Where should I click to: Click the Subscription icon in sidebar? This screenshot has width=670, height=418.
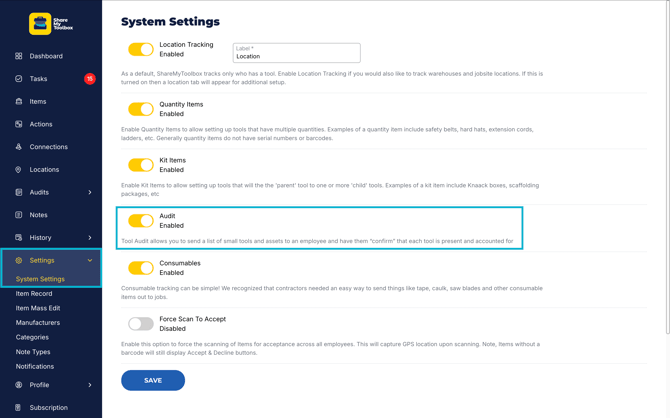18,407
